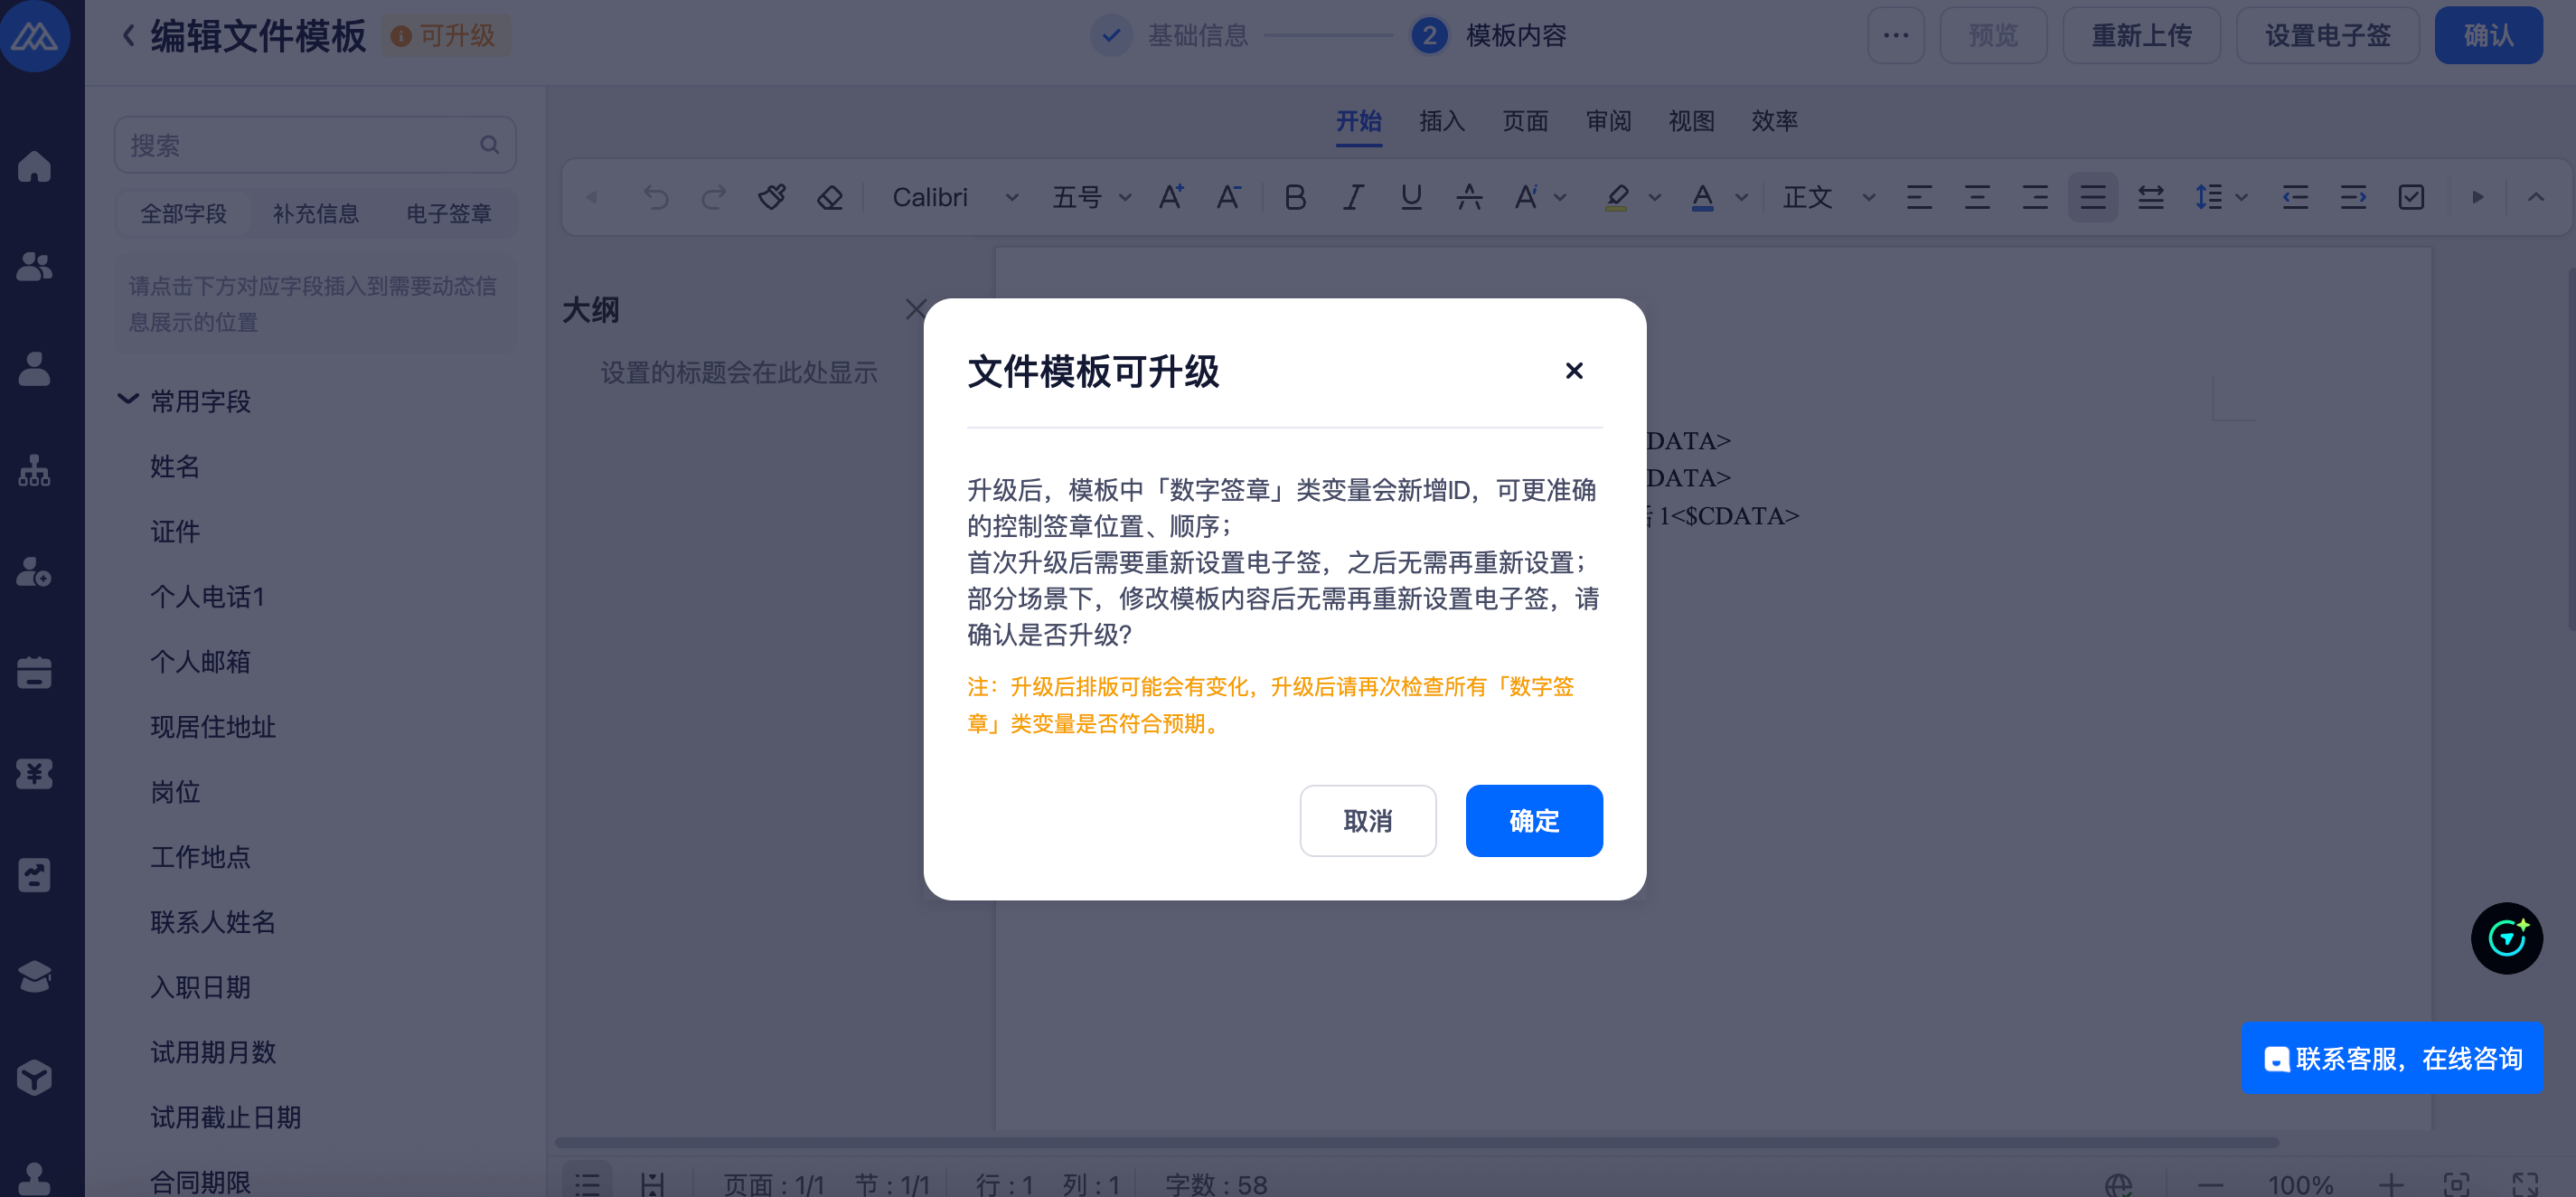Image resolution: width=2576 pixels, height=1197 pixels.
Task: Click the line spacing icon
Action: point(2208,197)
